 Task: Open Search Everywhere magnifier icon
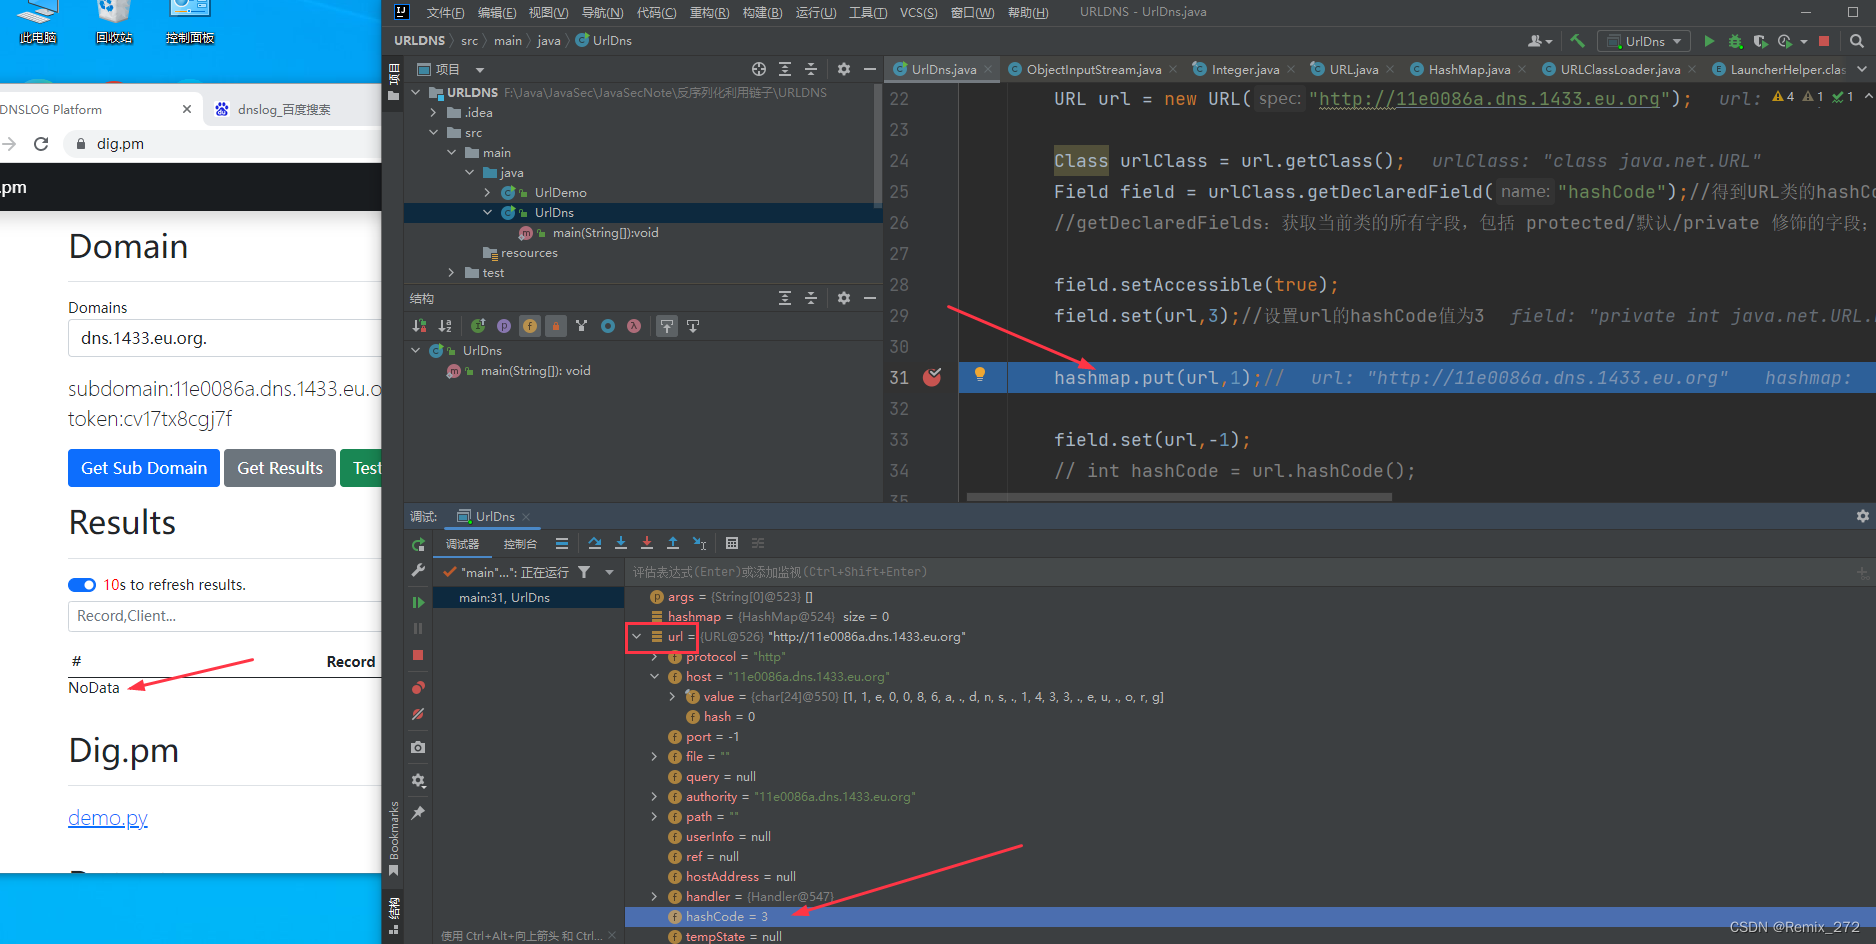1857,41
